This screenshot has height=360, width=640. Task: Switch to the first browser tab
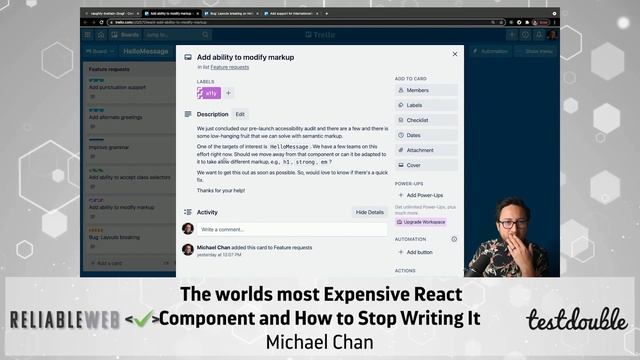[x=111, y=13]
